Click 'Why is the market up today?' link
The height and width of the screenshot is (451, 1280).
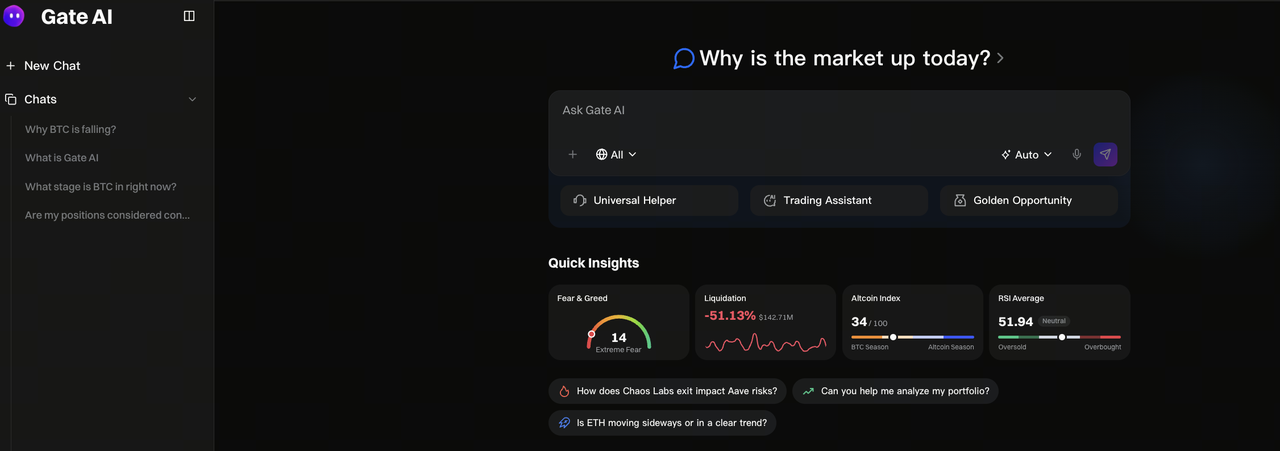point(845,59)
